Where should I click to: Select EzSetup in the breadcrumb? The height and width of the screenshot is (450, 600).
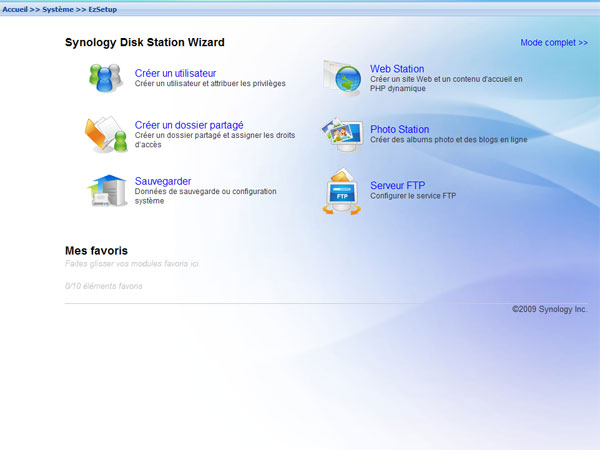click(x=103, y=9)
